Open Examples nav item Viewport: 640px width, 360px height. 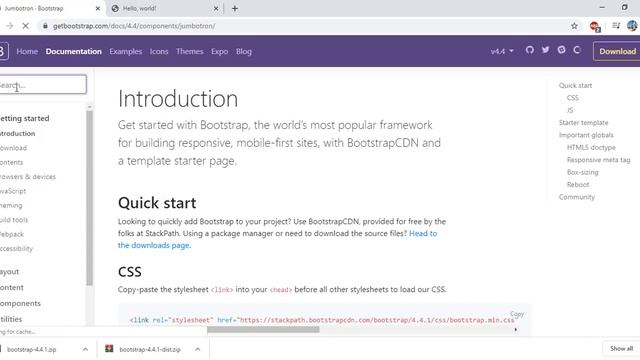(126, 51)
